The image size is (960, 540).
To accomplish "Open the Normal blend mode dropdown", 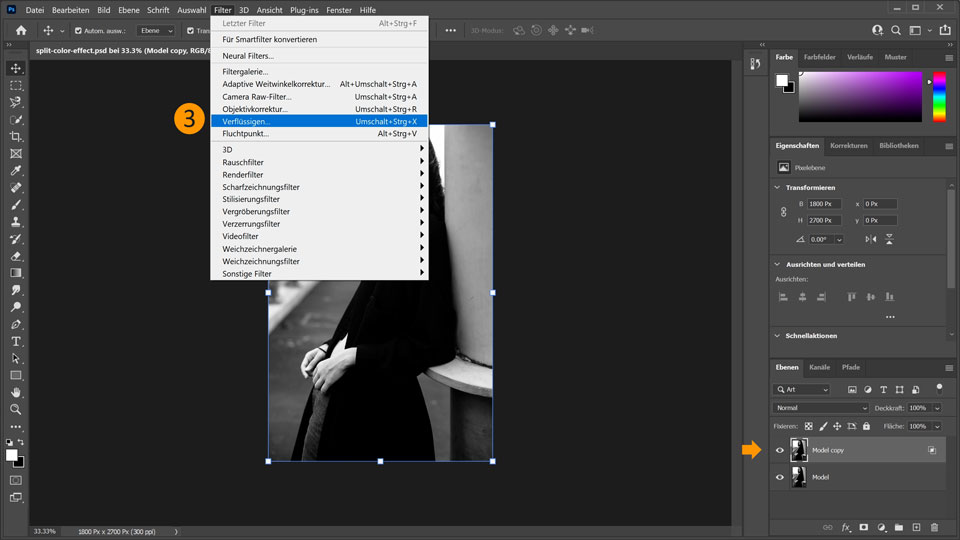I will [x=821, y=408].
